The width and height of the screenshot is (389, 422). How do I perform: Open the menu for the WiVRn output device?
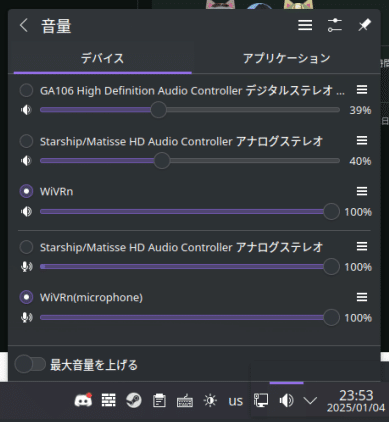362,191
